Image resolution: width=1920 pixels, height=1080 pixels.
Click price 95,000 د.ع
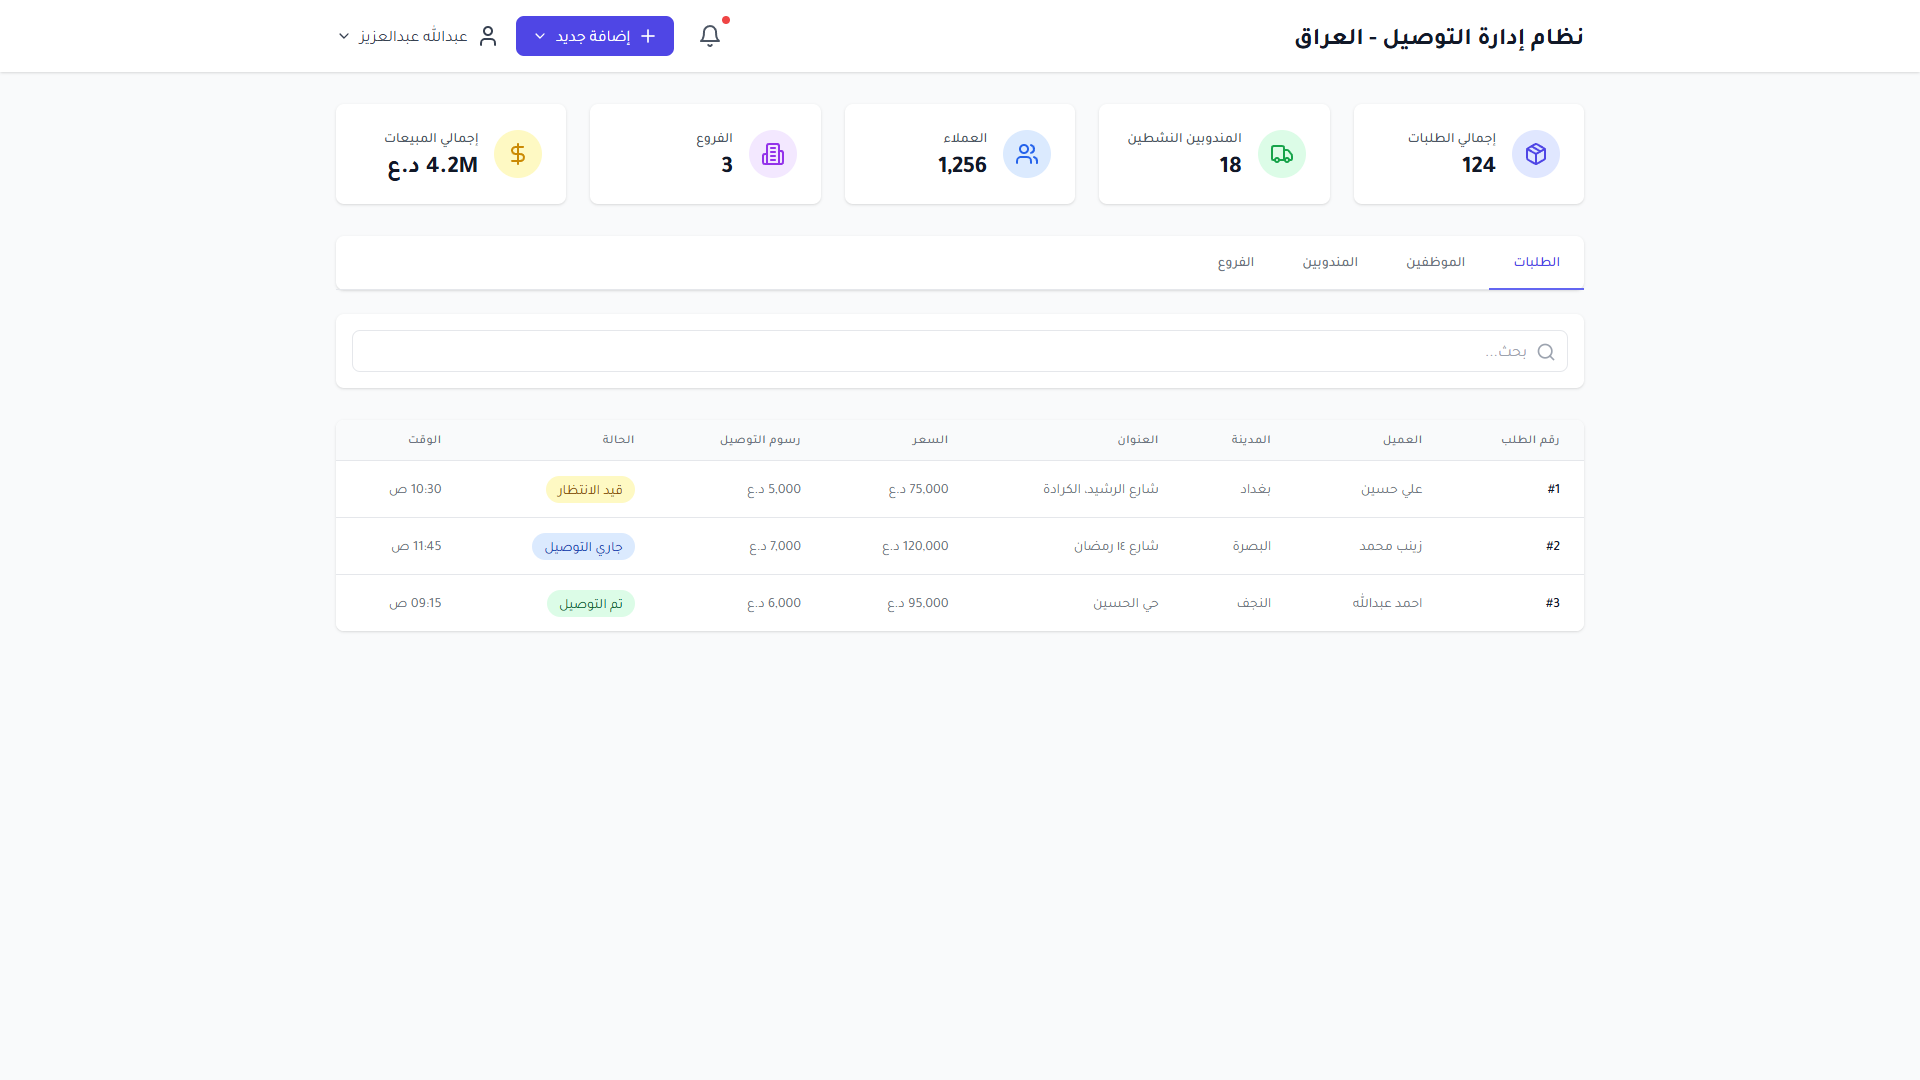coord(918,603)
